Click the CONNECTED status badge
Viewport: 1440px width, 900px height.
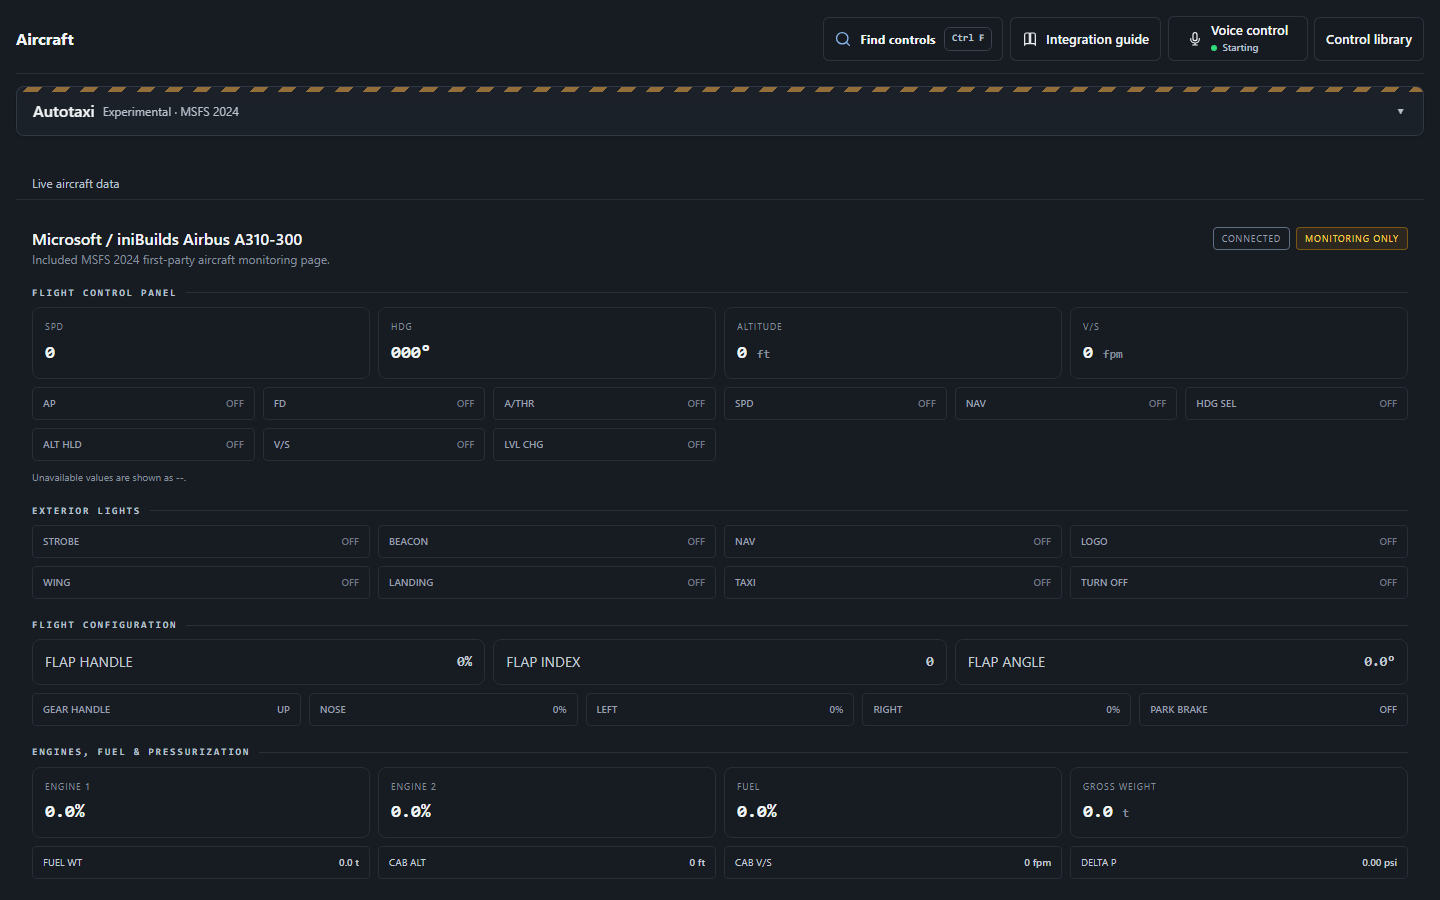point(1250,239)
